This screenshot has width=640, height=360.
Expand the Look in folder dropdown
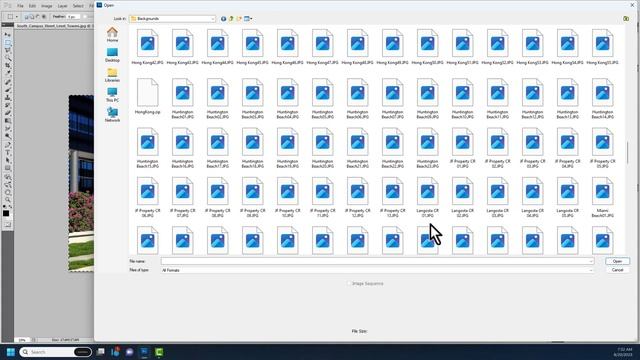(x=213, y=19)
